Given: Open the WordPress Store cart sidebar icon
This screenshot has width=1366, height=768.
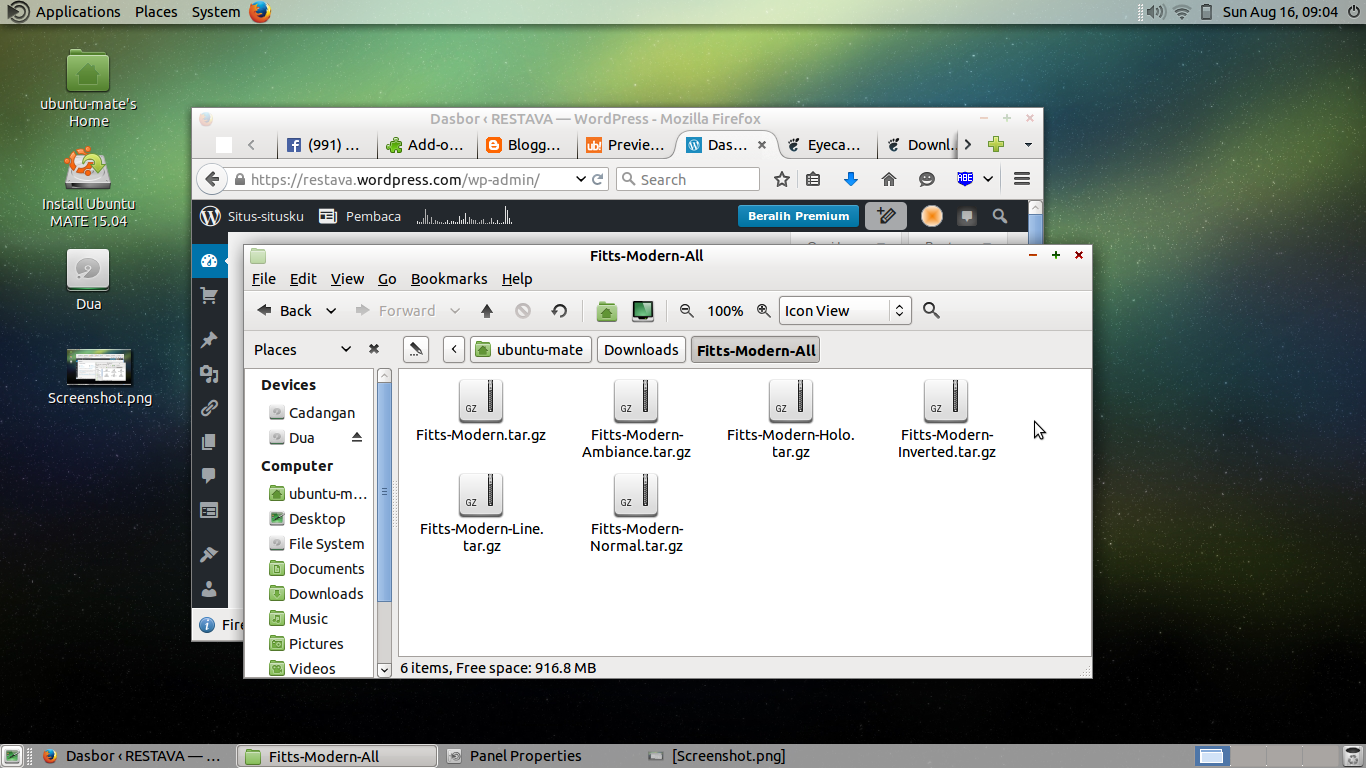Looking at the screenshot, I should click(x=209, y=296).
